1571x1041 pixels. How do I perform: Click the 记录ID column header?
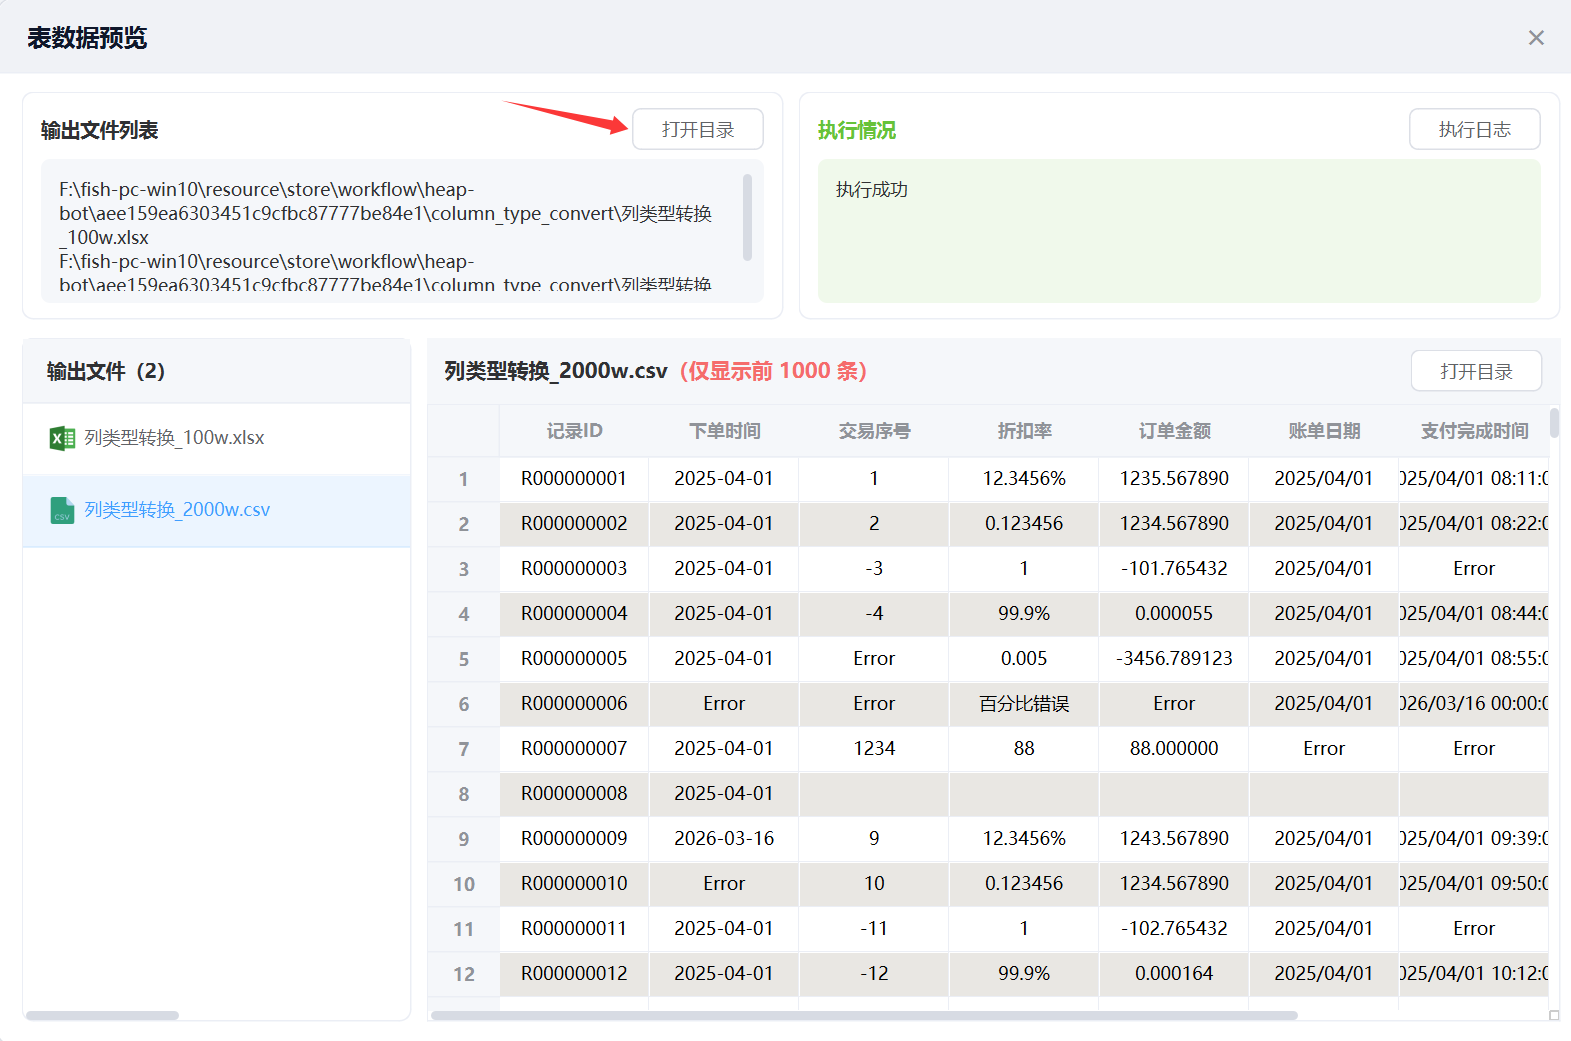coord(574,431)
